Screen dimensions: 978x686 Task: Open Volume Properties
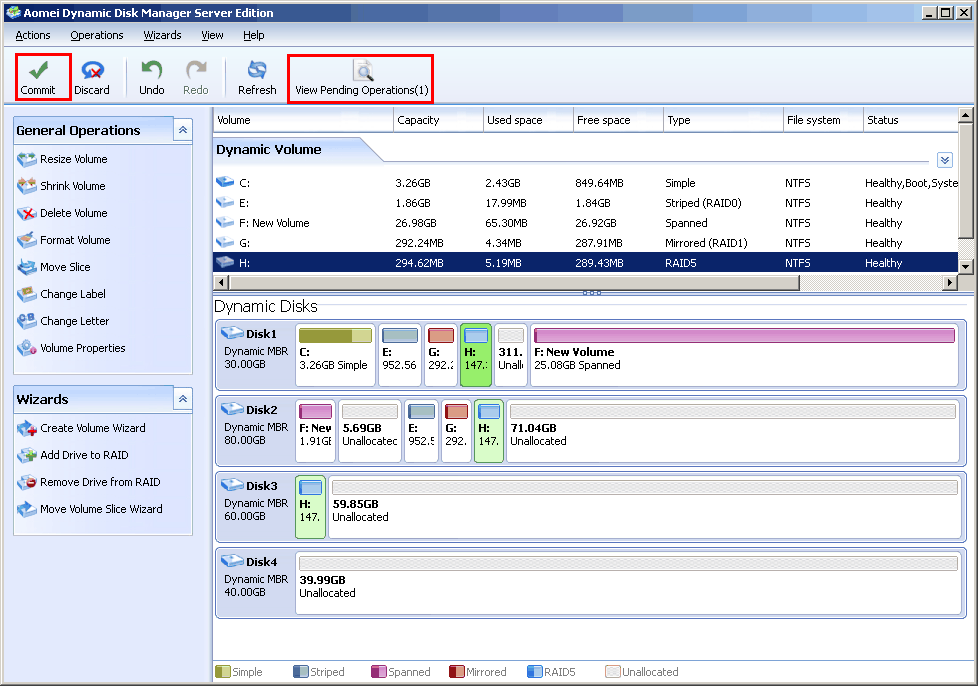pos(82,348)
